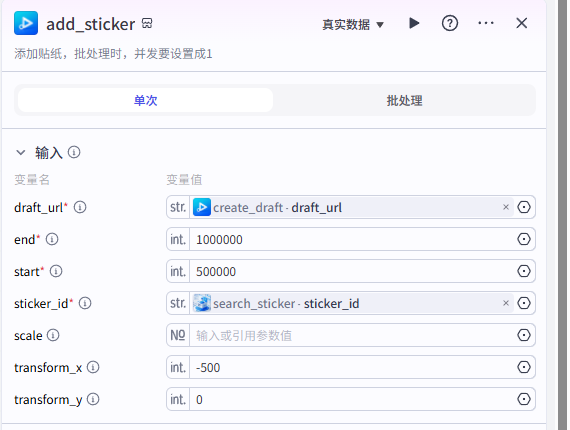The height and width of the screenshot is (430, 570).
Task: Select the 单次 tab
Action: (x=145, y=100)
